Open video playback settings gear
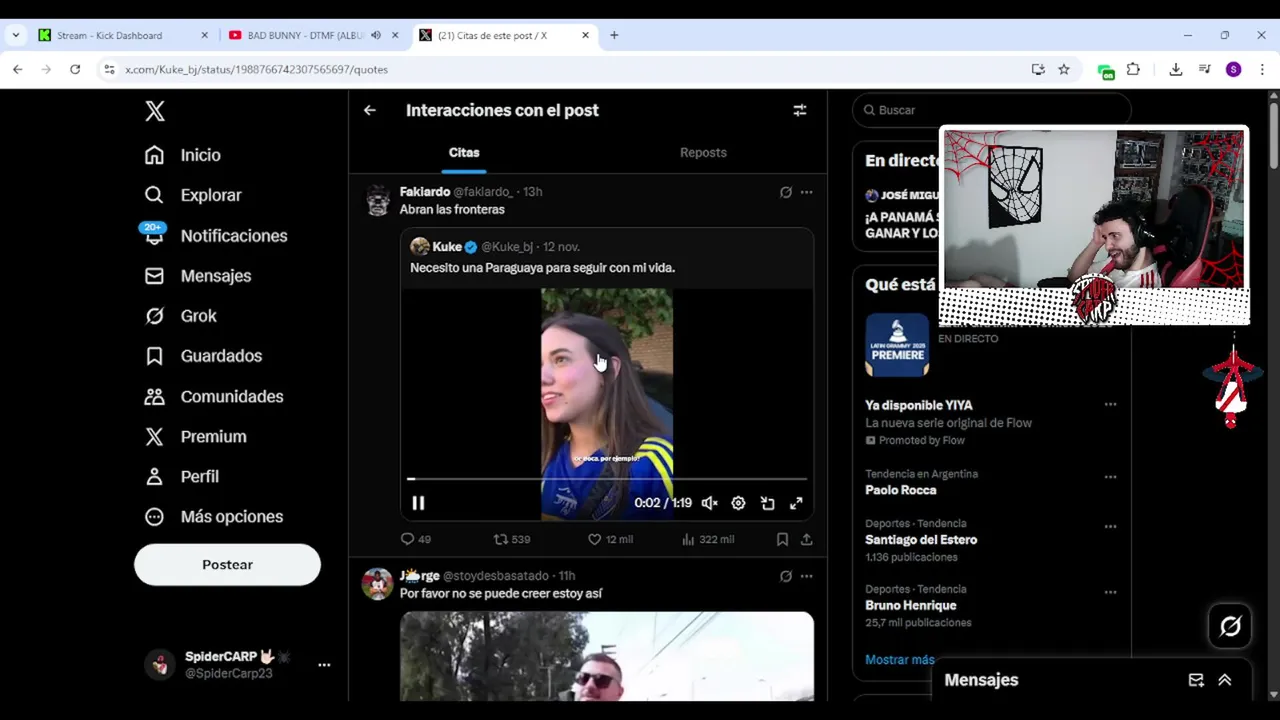1280x720 pixels. pos(738,503)
